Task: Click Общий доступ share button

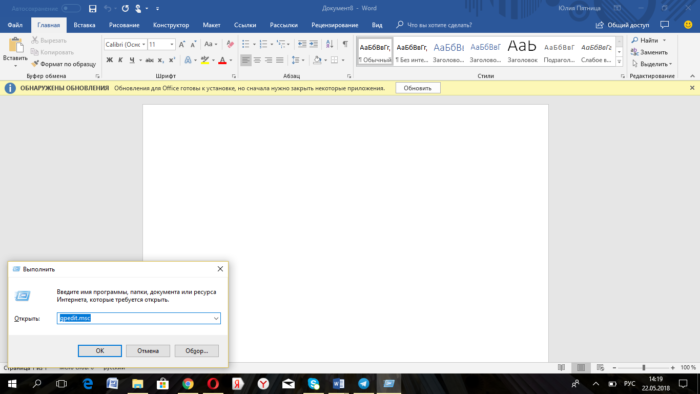Action: pos(622,25)
